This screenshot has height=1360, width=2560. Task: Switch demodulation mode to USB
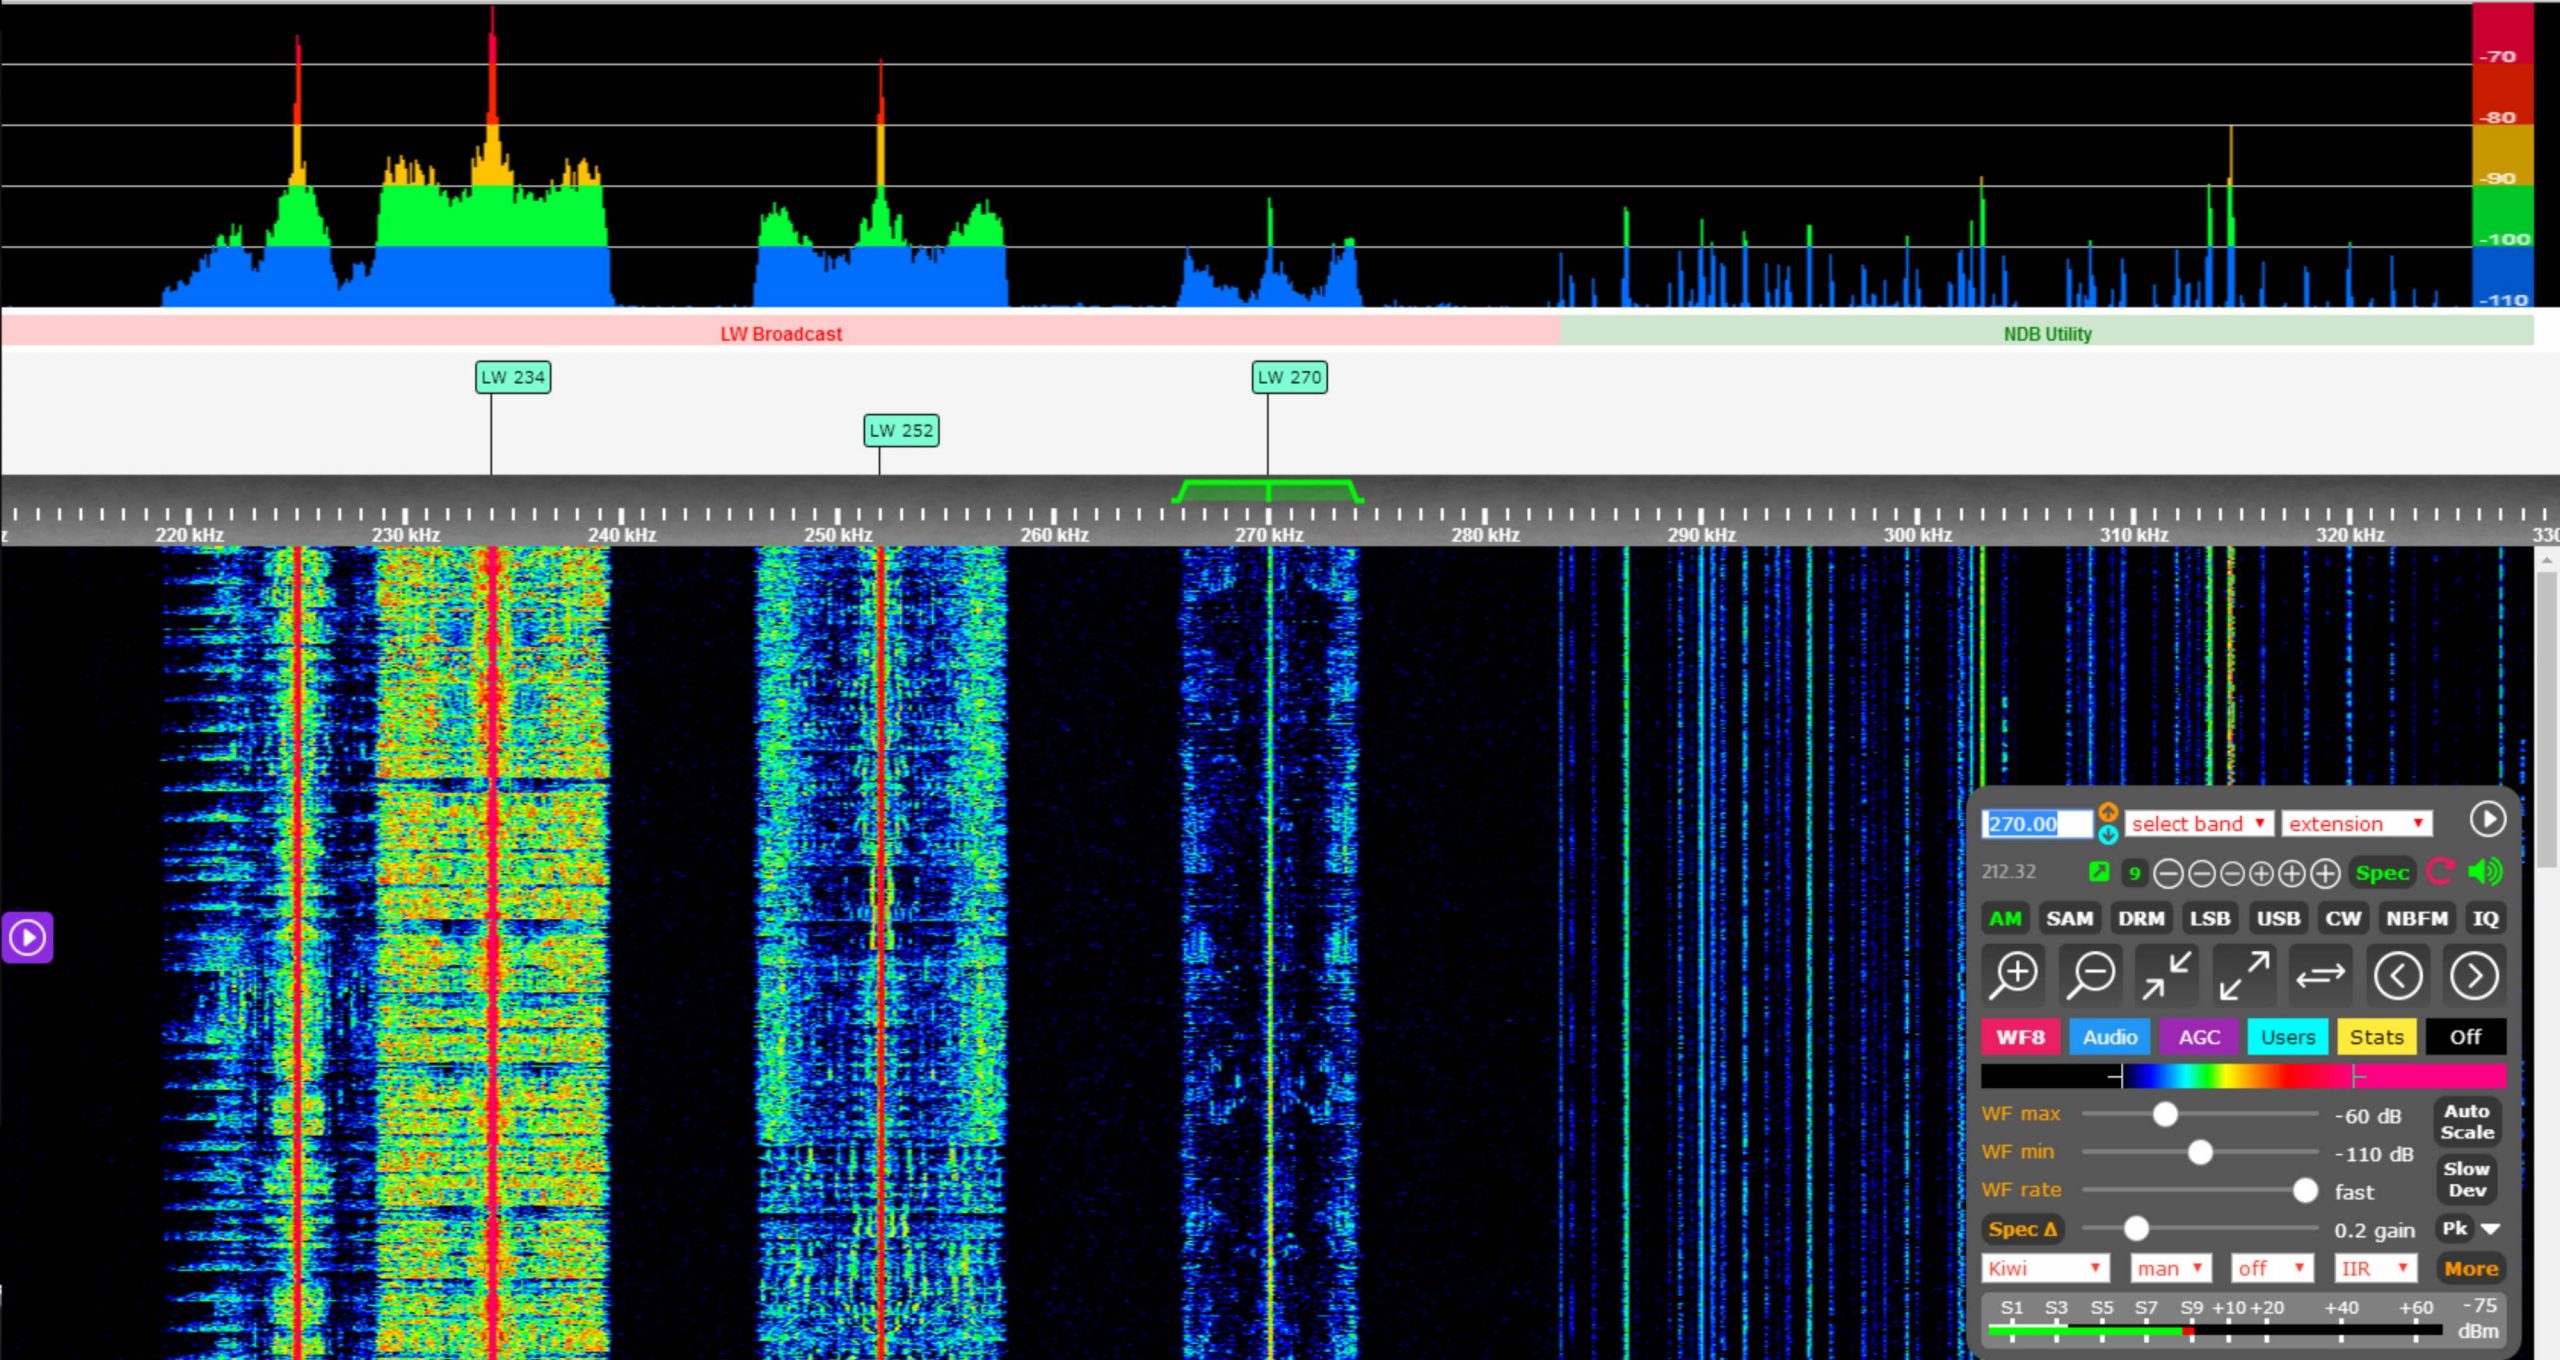(x=2278, y=918)
